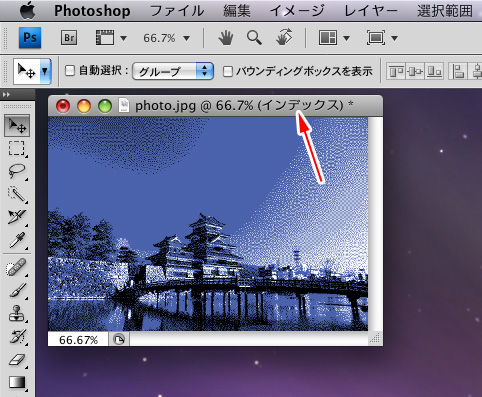Open the Photoshop application menu
This screenshot has height=397, width=482.
click(92, 11)
